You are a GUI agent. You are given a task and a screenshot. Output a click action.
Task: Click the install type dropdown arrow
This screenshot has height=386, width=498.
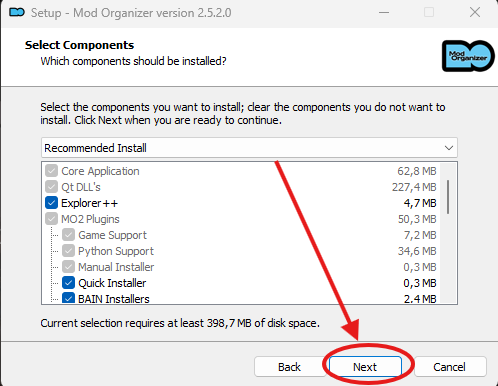click(x=449, y=148)
